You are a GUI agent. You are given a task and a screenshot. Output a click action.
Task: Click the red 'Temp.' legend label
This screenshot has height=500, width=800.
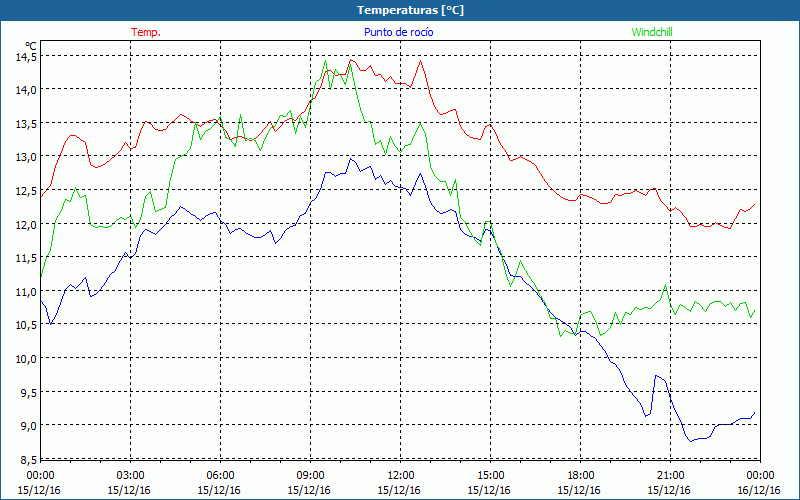coord(146,32)
